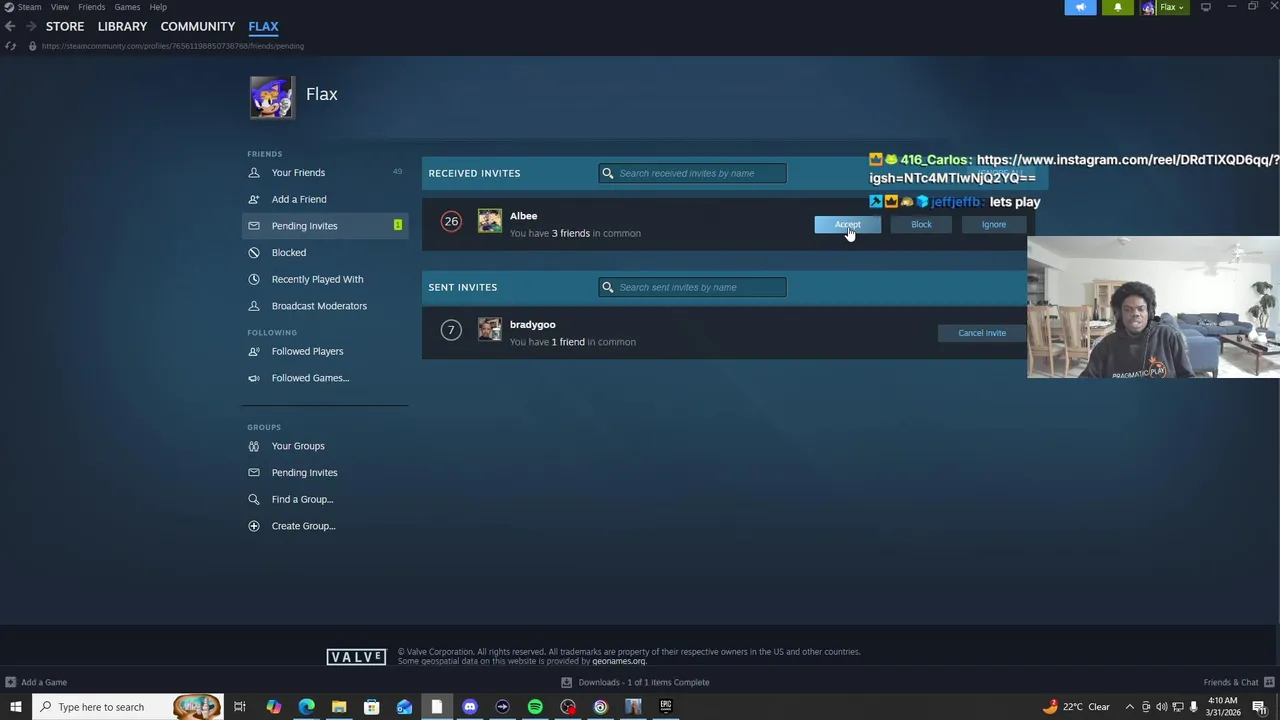
Task: Switch to the LIBRARY tab
Action: click(x=122, y=26)
